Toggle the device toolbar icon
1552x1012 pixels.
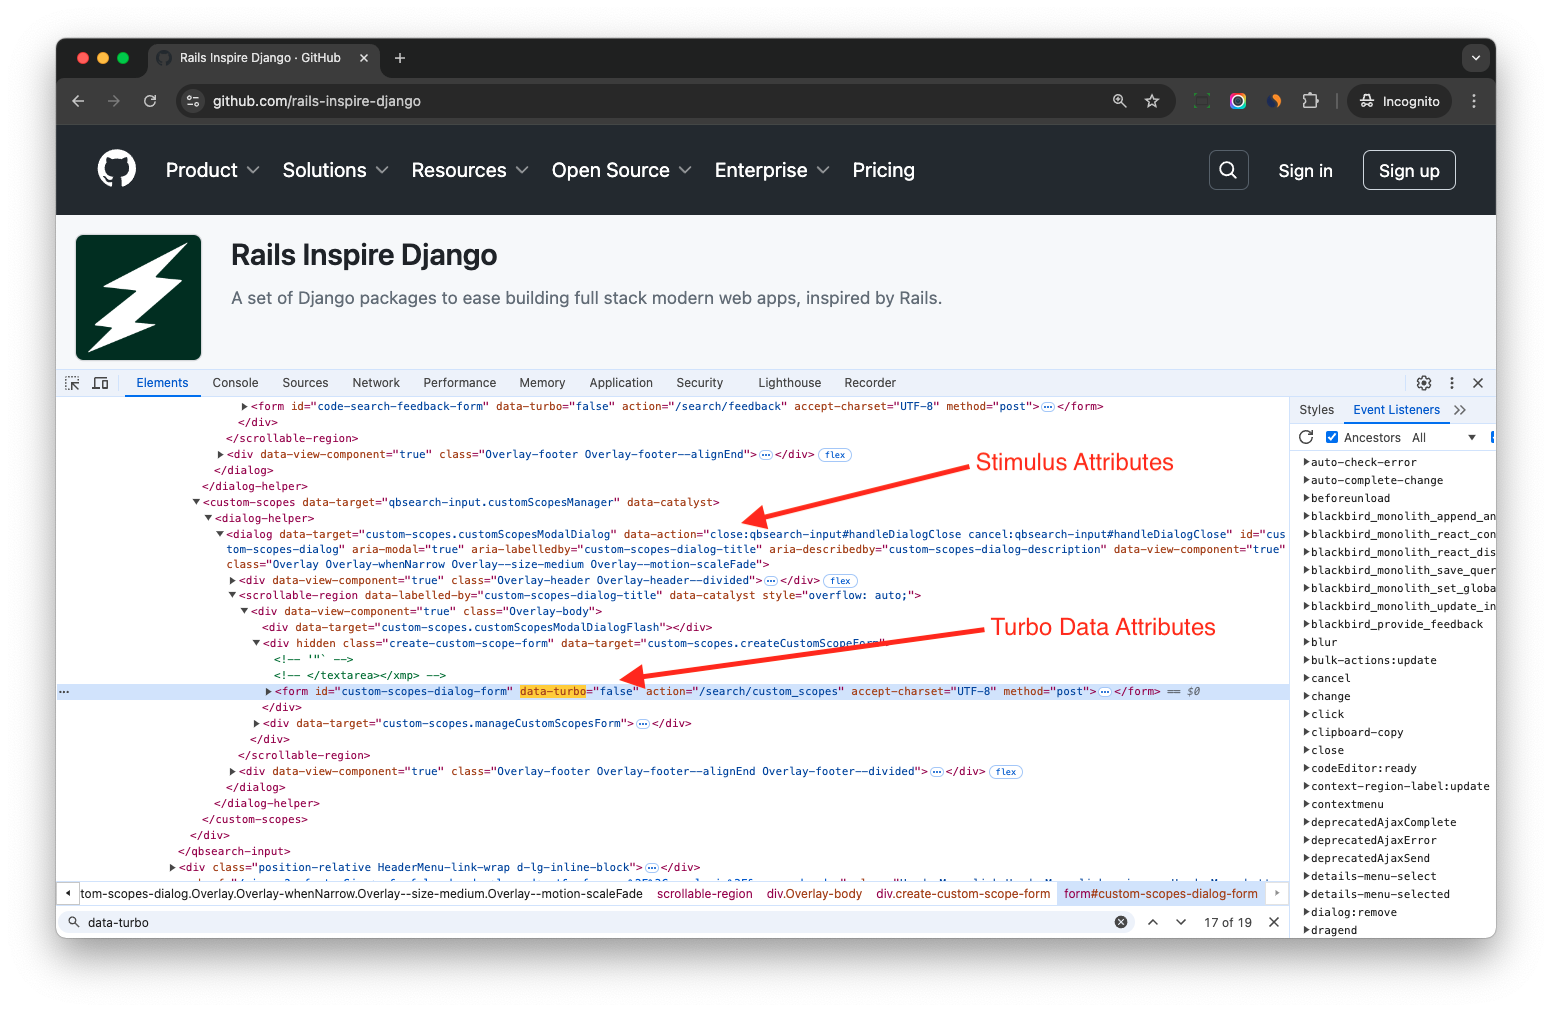coord(100,383)
